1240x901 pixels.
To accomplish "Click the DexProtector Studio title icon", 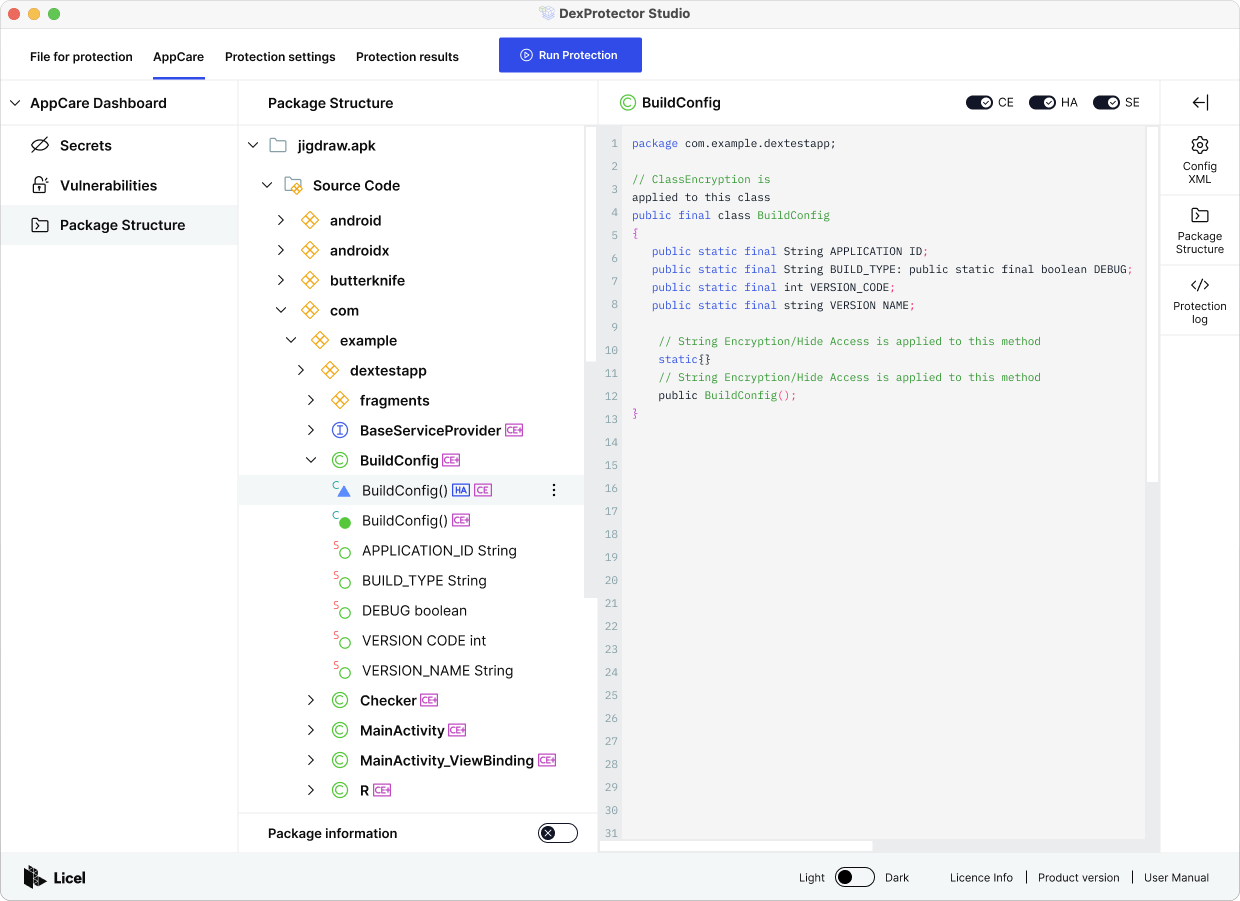I will click(x=547, y=14).
